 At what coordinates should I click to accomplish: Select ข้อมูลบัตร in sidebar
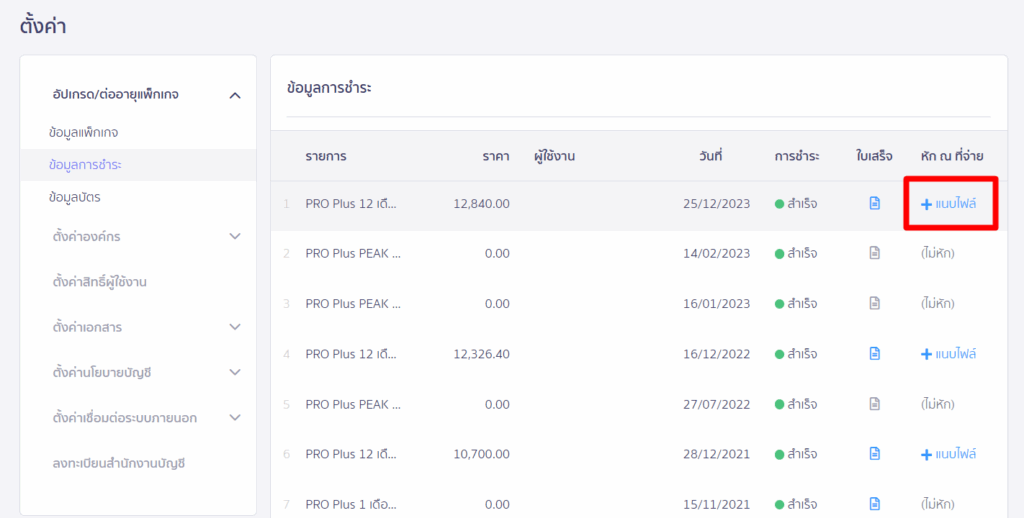[74, 196]
